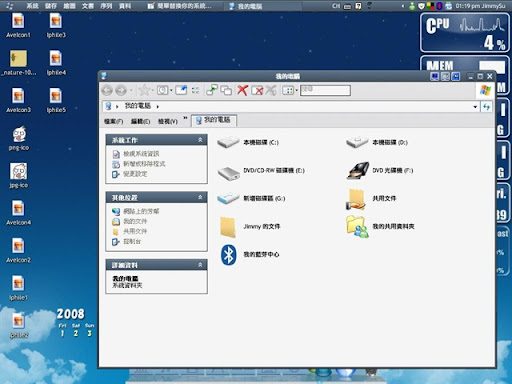Viewport: 512px width, 384px height.
Task: Select the _nature-10... desktop icon
Action: click(19, 63)
